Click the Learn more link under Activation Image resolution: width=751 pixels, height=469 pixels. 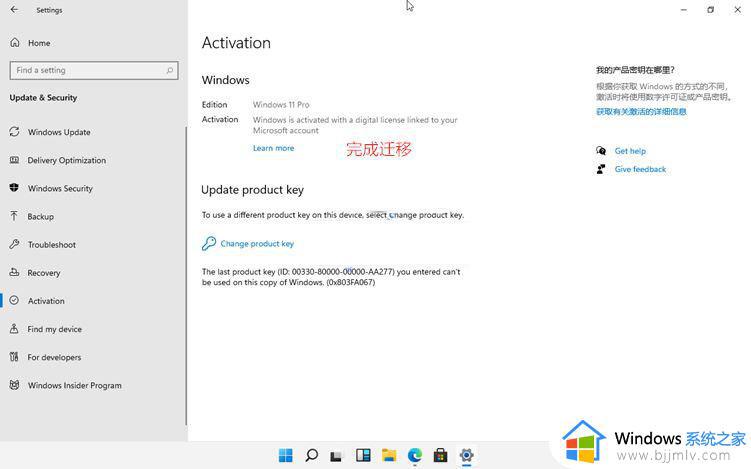pos(273,149)
